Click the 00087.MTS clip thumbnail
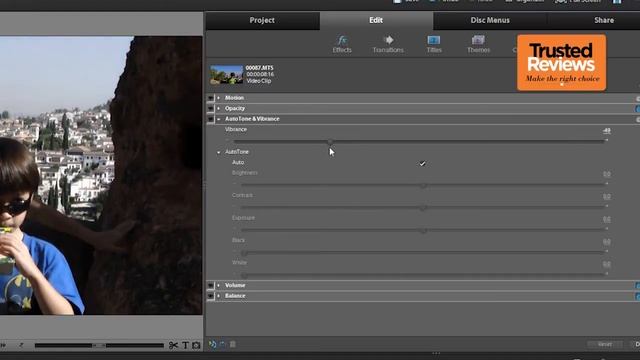640x360 pixels. click(227, 75)
